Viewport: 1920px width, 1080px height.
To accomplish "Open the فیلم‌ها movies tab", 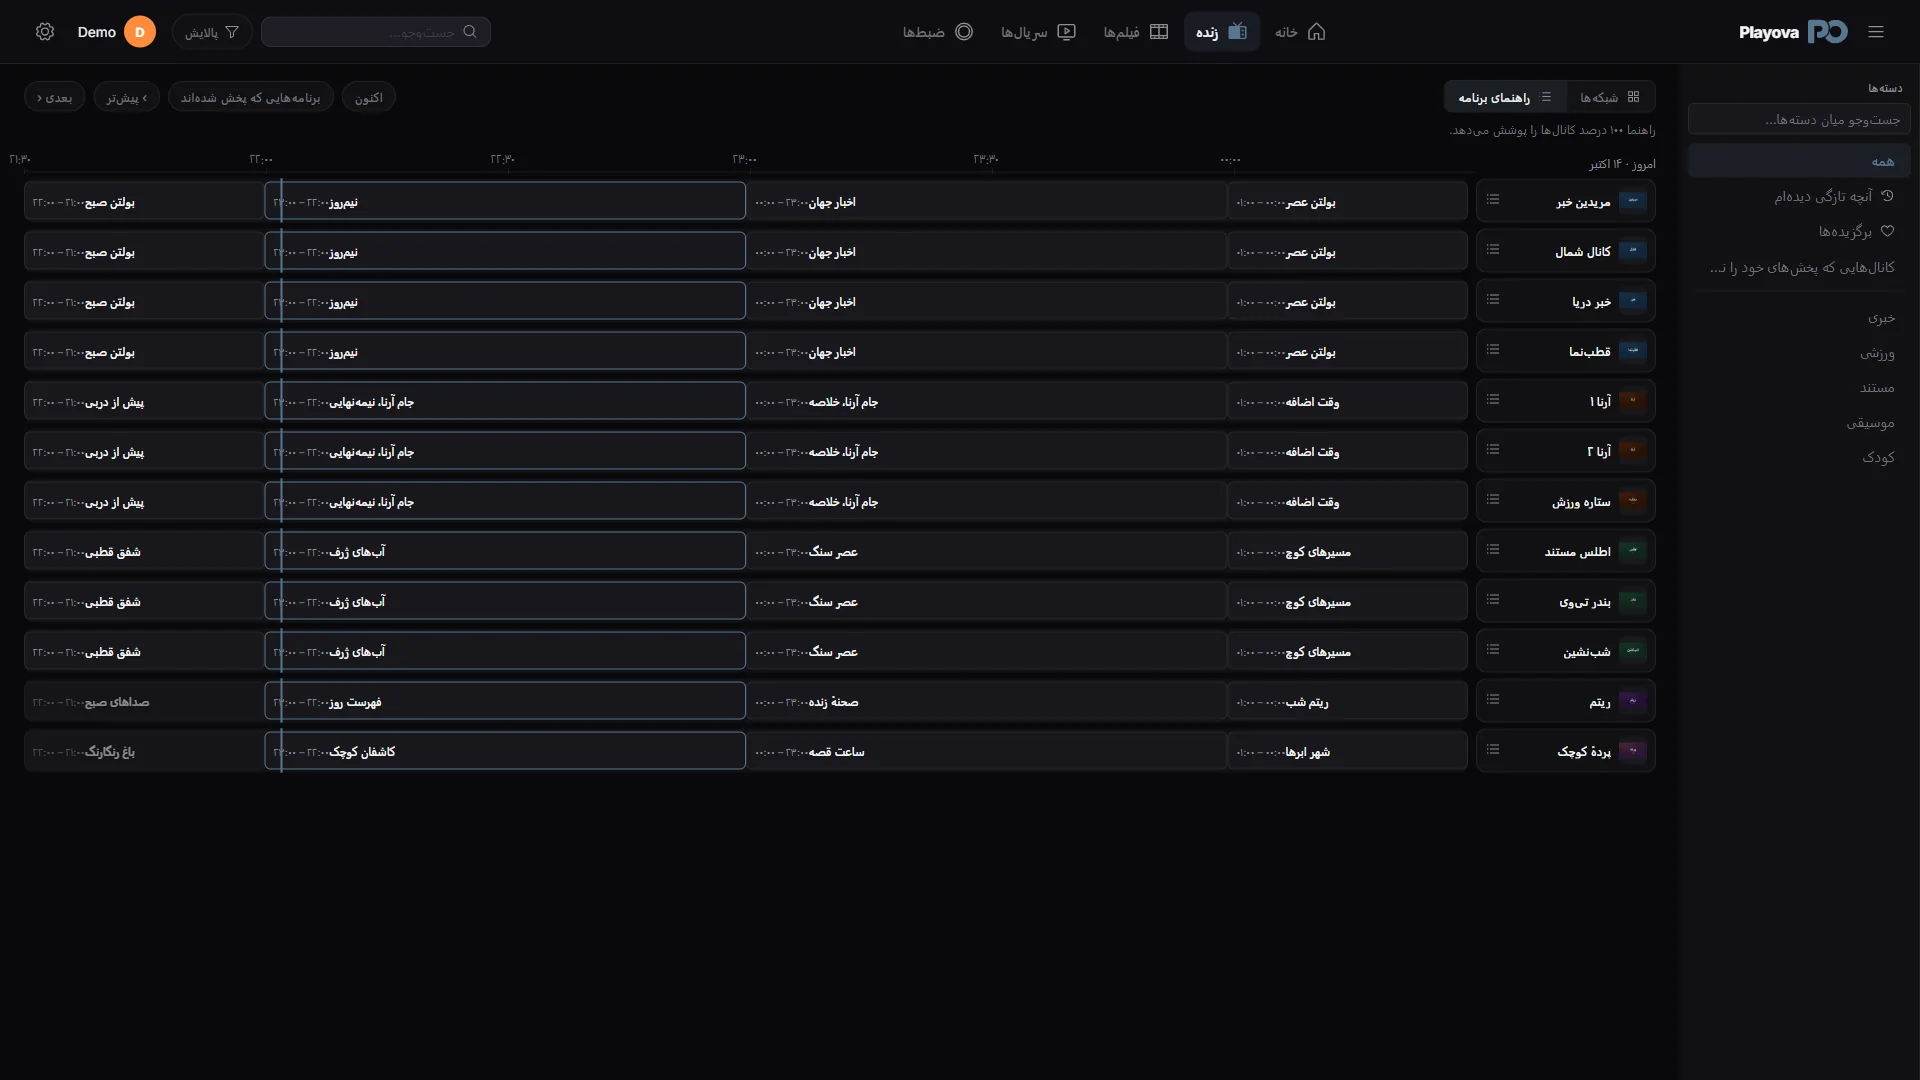I will tap(1135, 32).
